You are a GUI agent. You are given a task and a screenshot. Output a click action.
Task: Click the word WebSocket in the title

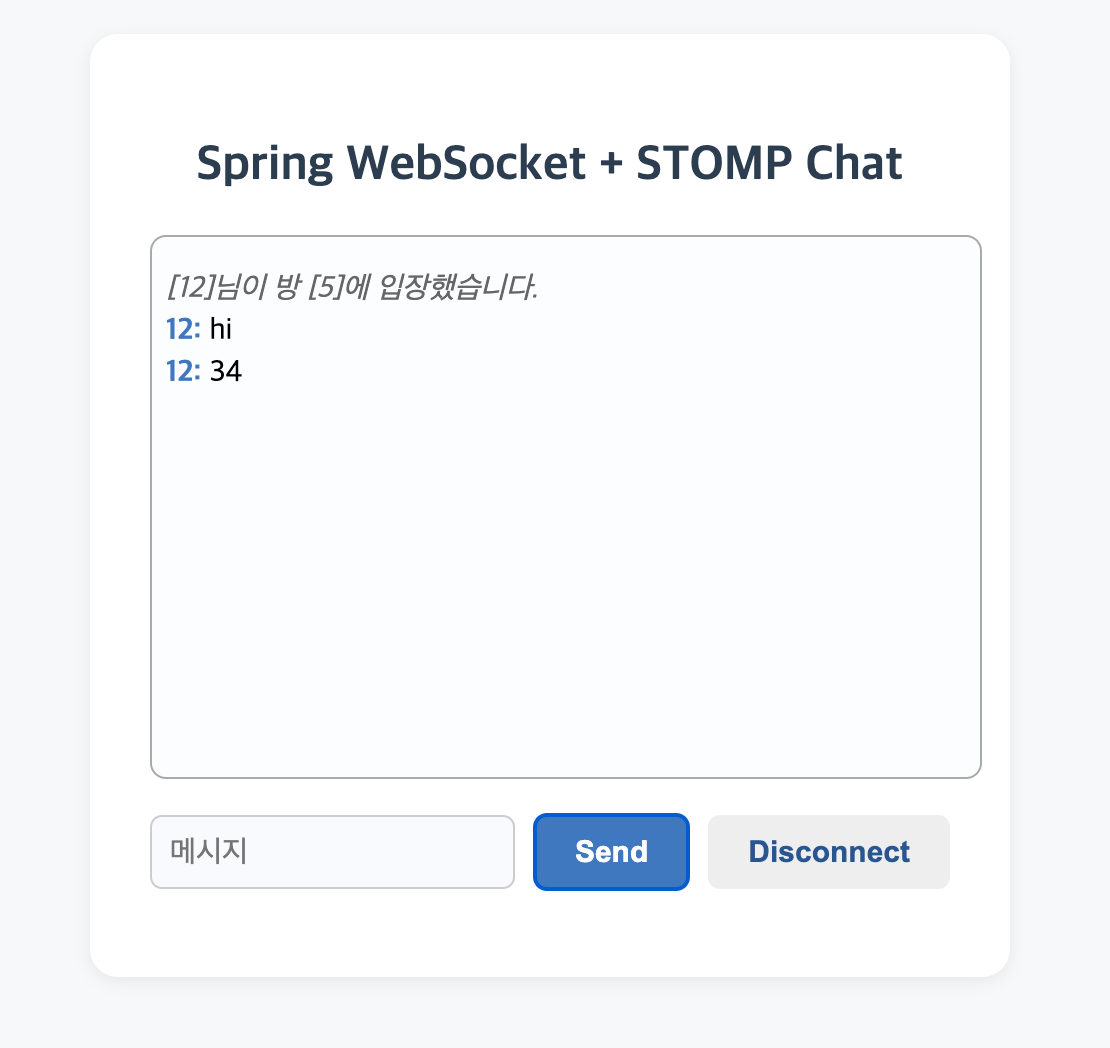pos(466,163)
